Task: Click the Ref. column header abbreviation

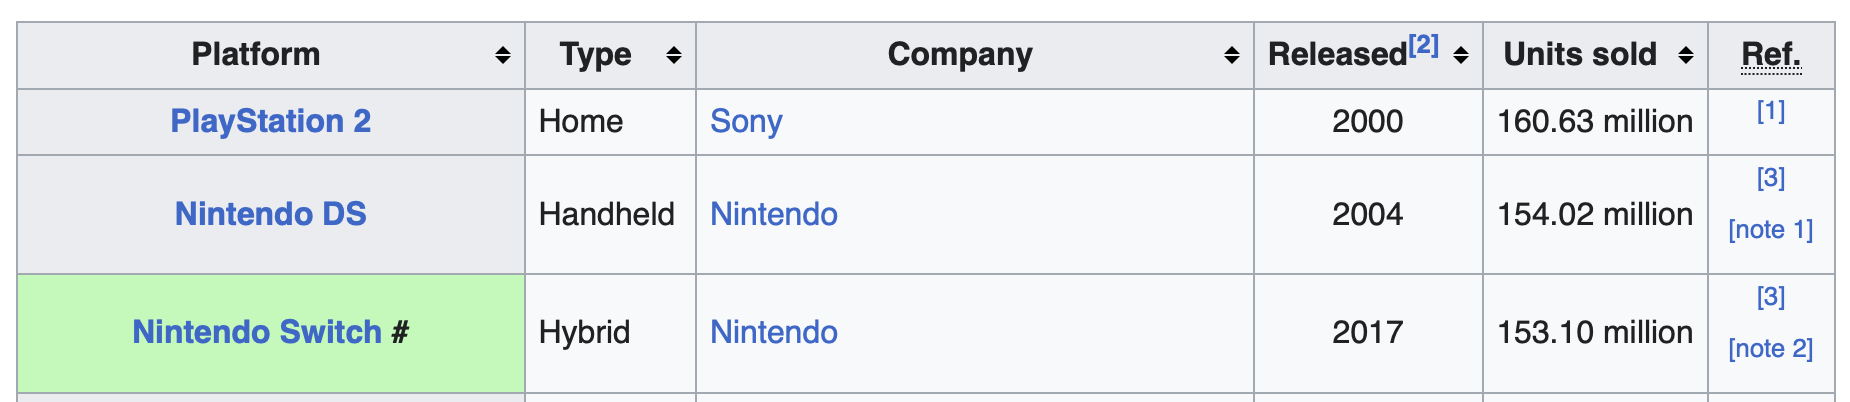Action: click(x=1771, y=55)
